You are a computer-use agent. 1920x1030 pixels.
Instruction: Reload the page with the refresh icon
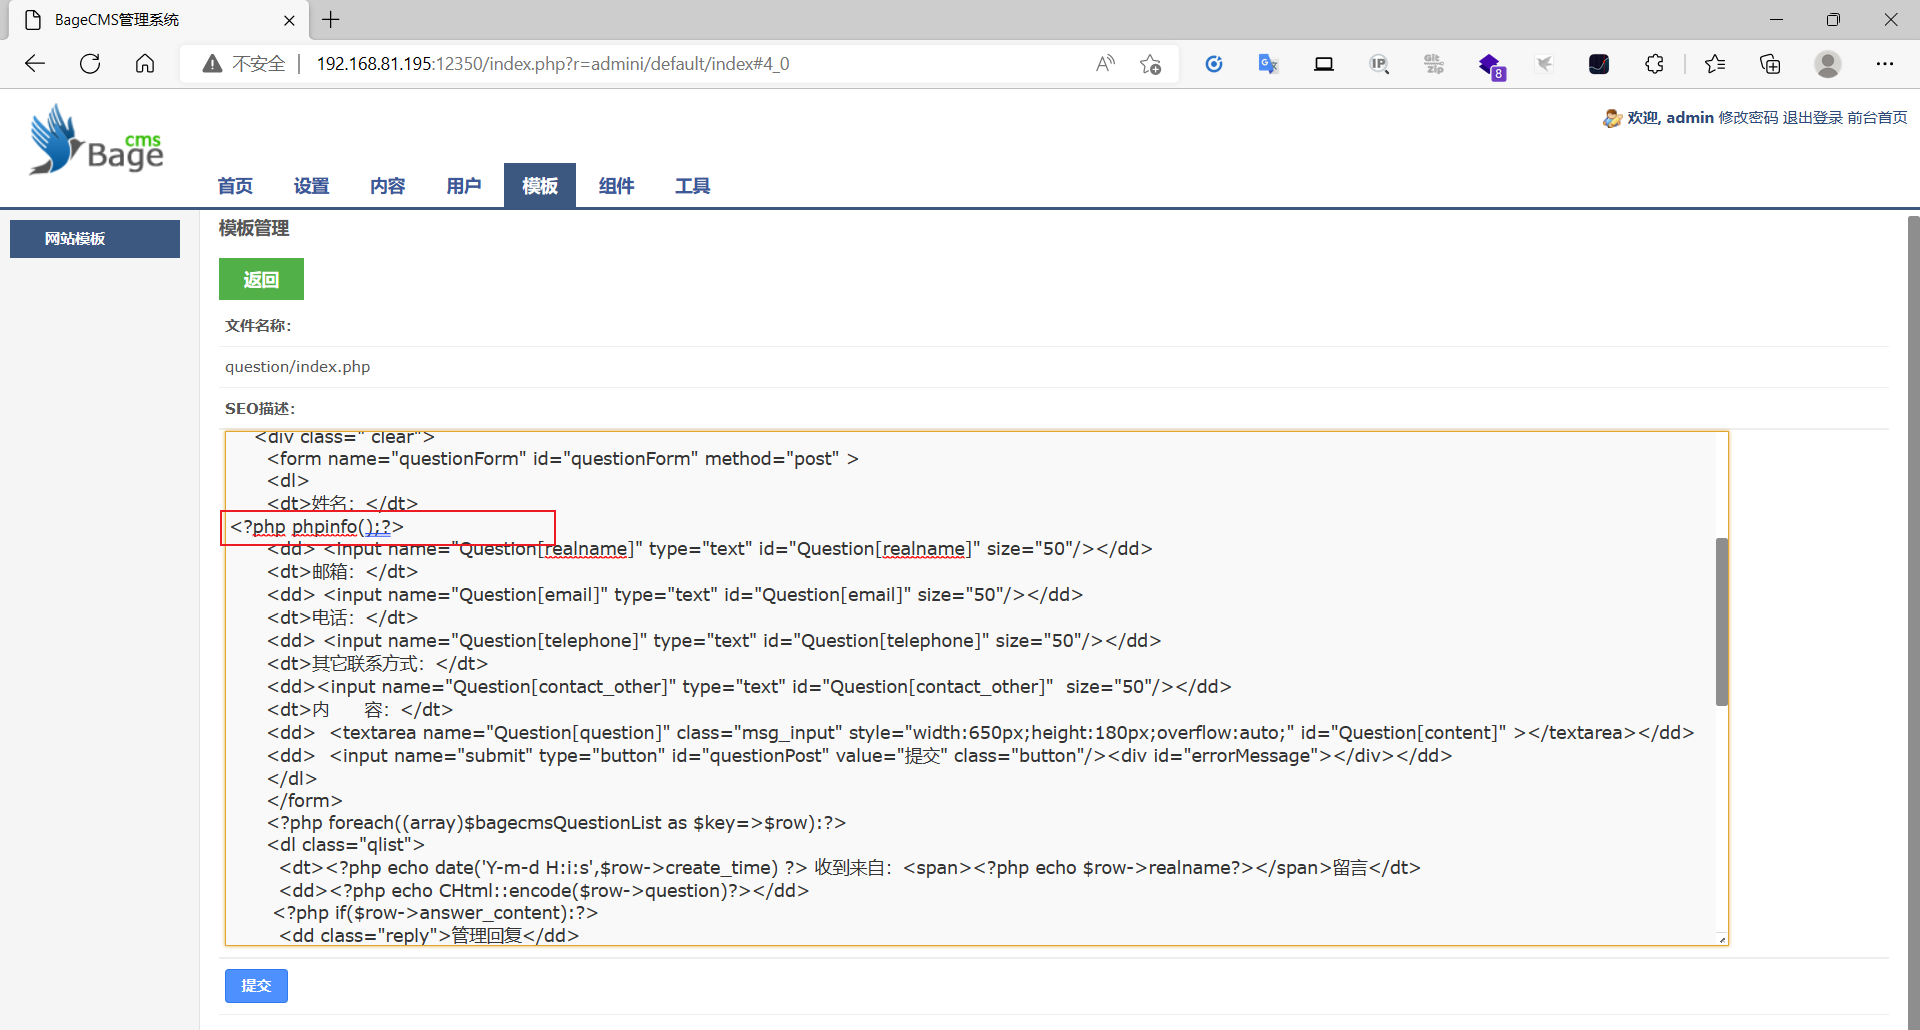click(x=90, y=64)
